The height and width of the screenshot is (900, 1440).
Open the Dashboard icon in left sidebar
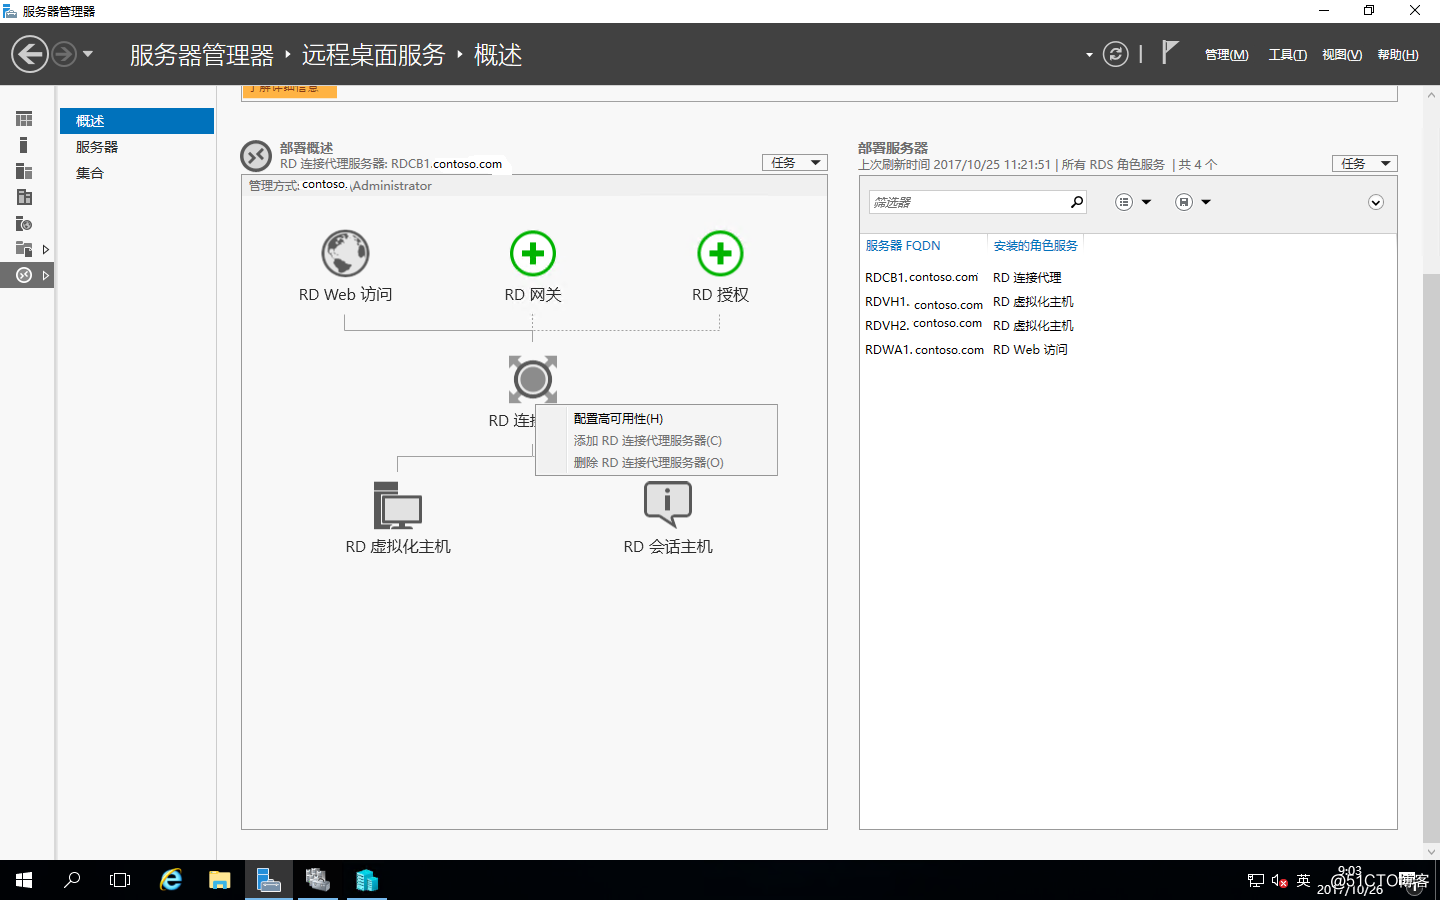24,119
